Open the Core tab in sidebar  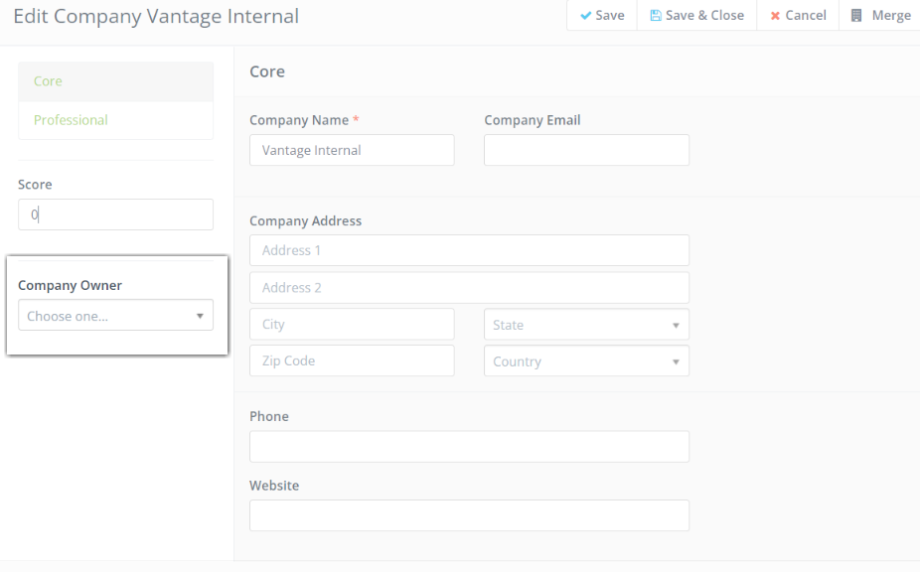point(116,82)
